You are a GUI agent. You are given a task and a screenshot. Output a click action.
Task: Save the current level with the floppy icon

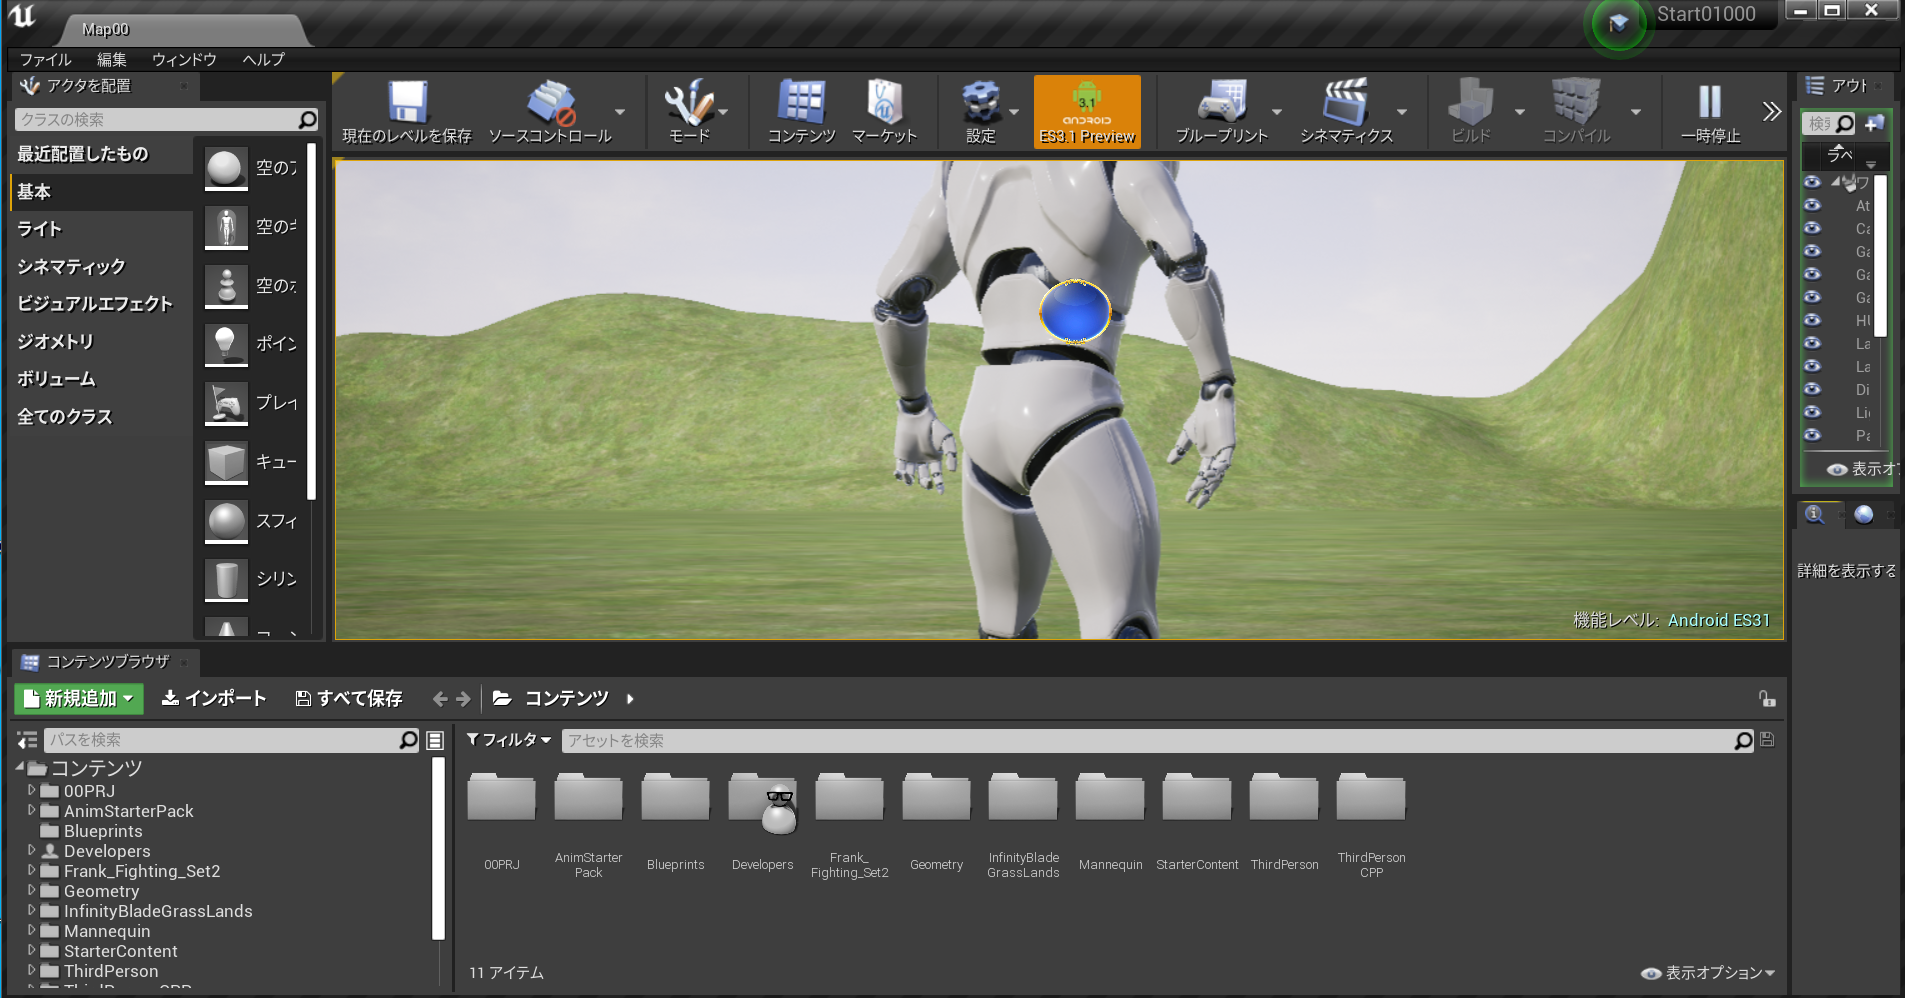(x=407, y=102)
